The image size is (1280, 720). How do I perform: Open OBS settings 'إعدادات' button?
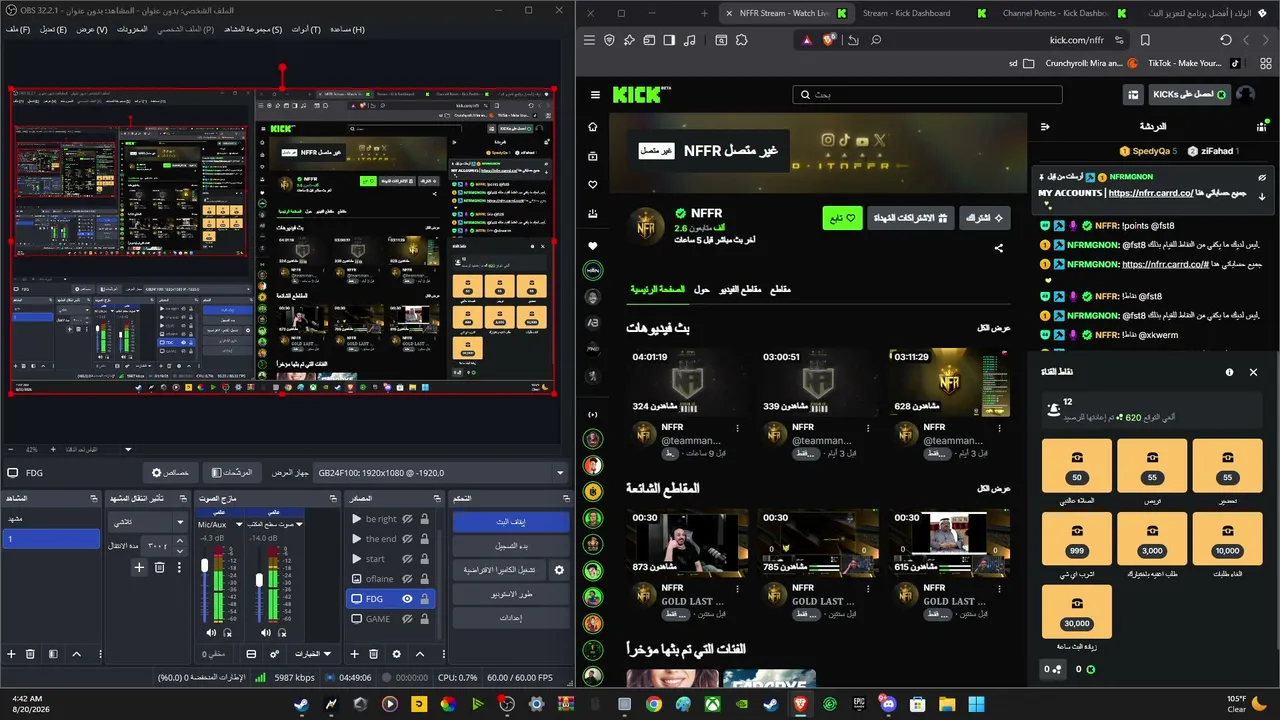[x=510, y=618]
